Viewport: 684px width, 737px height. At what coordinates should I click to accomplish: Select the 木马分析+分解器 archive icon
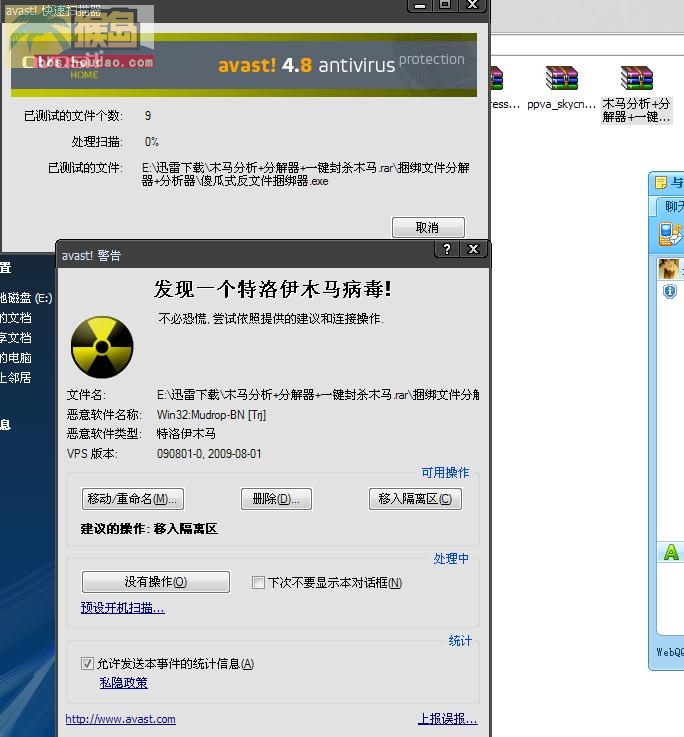[637, 78]
